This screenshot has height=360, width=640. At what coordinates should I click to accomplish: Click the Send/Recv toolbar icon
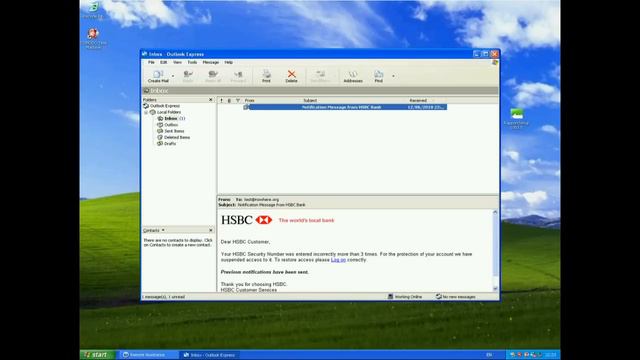(320, 76)
